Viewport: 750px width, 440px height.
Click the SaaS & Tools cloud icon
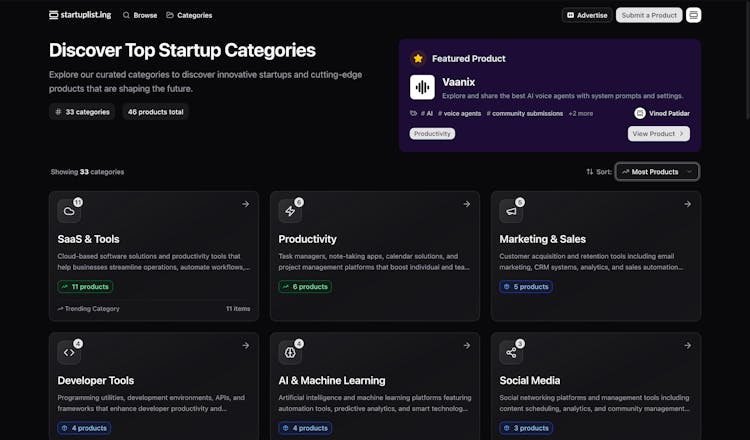69,211
